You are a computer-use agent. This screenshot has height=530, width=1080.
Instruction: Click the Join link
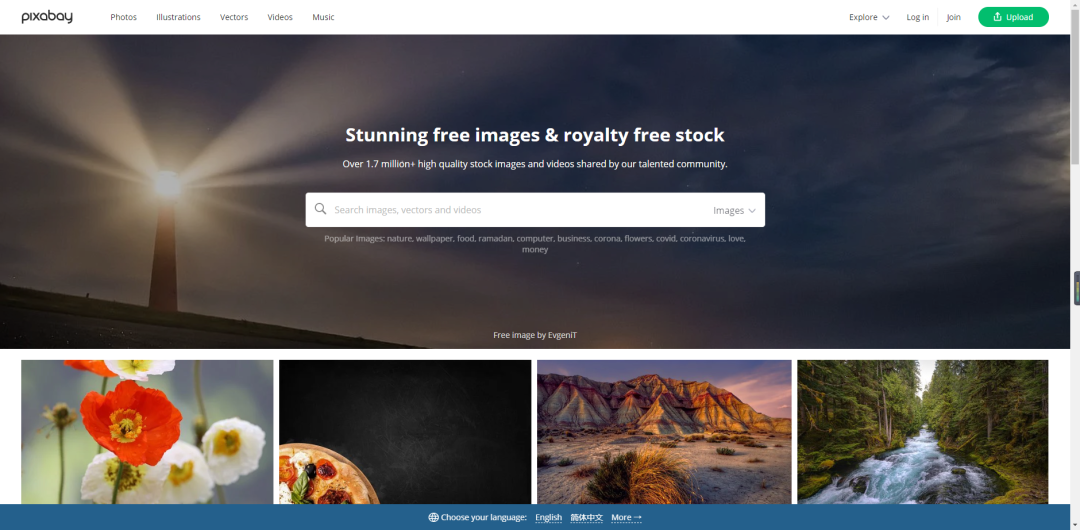pyautogui.click(x=953, y=17)
